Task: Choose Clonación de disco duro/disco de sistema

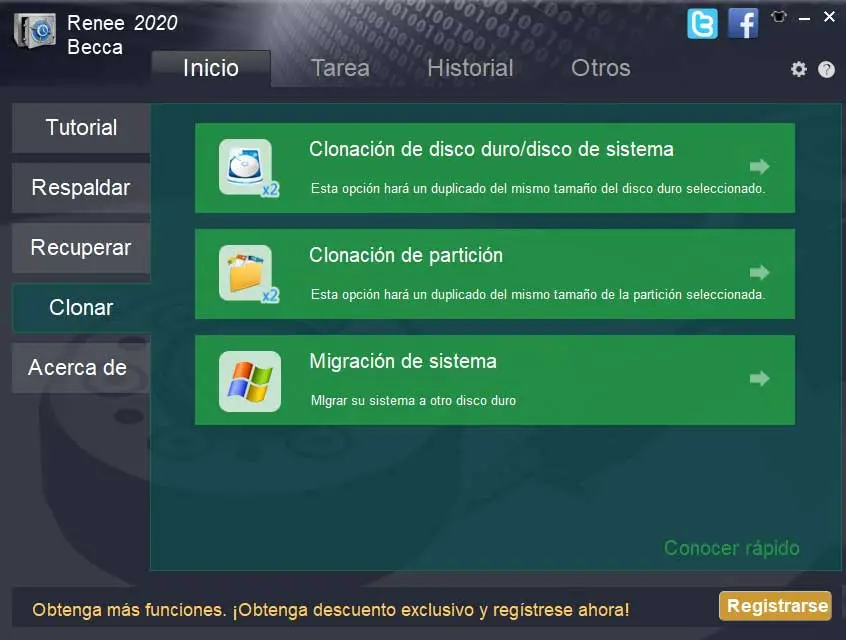Action: 495,168
